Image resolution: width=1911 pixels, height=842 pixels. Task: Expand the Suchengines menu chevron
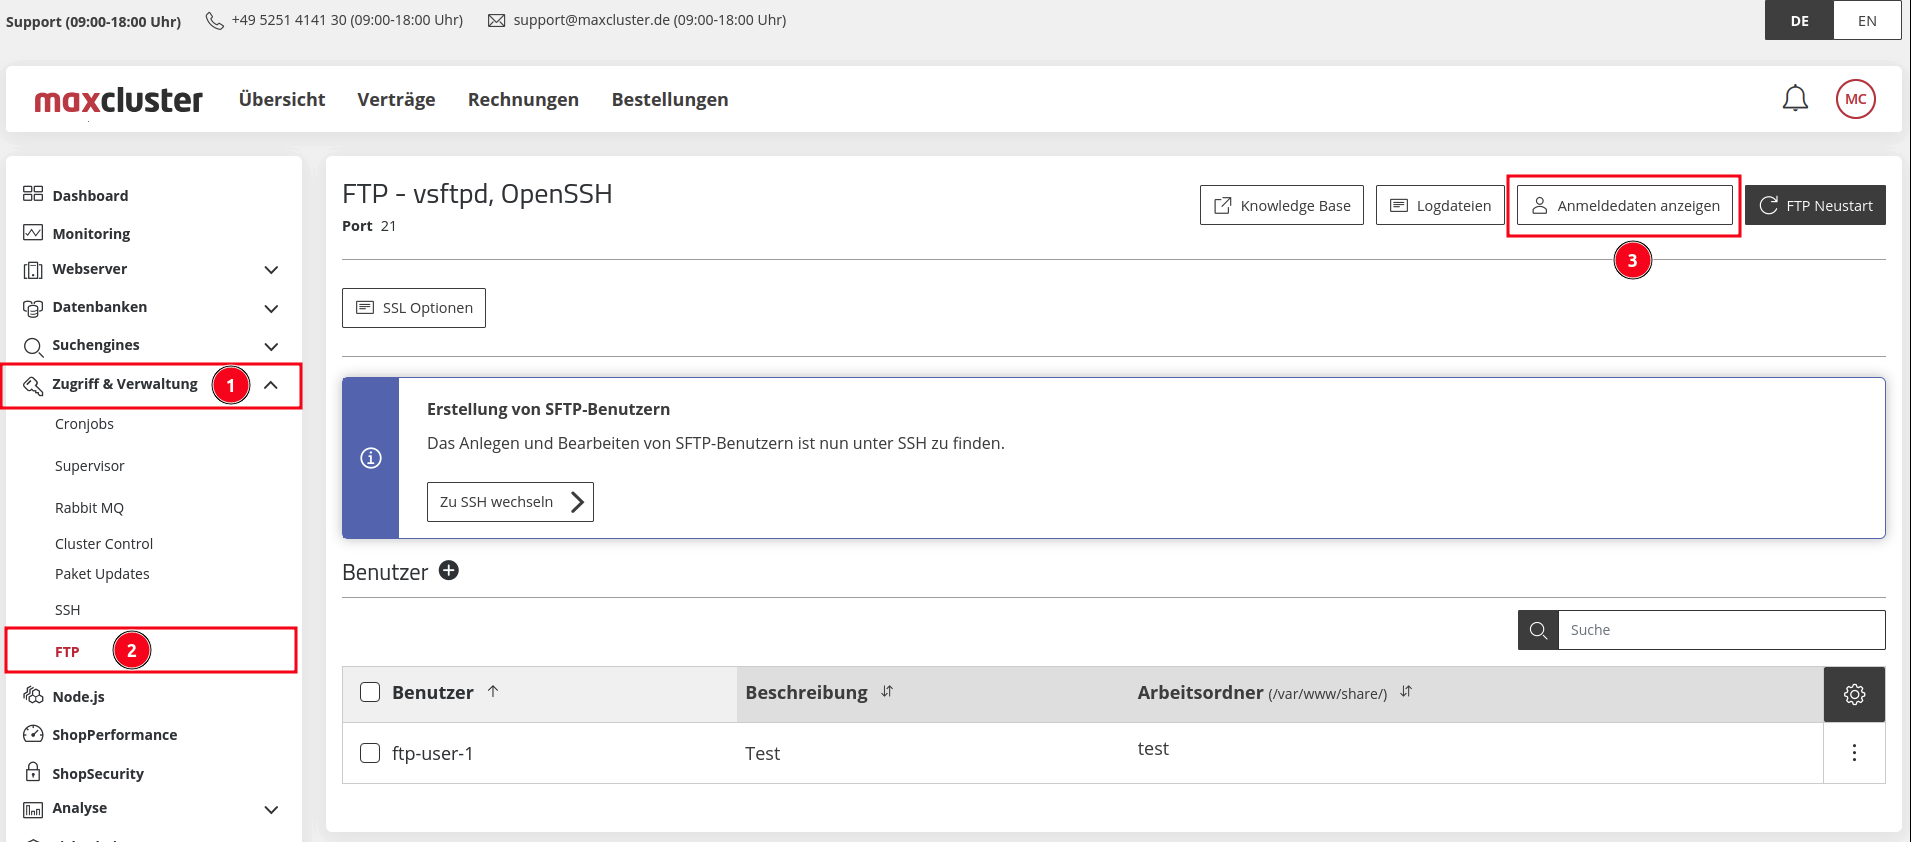[271, 346]
